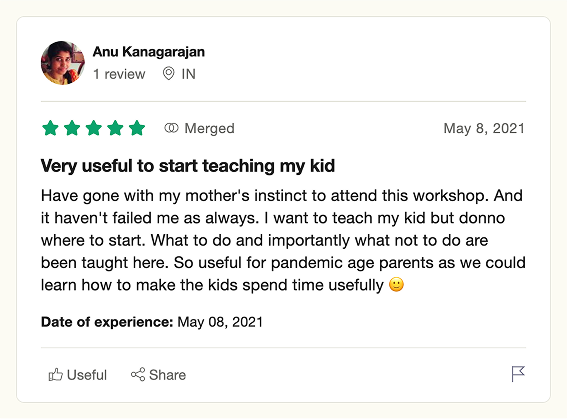Flag this review with the flag icon
This screenshot has width=567, height=419.
[518, 374]
